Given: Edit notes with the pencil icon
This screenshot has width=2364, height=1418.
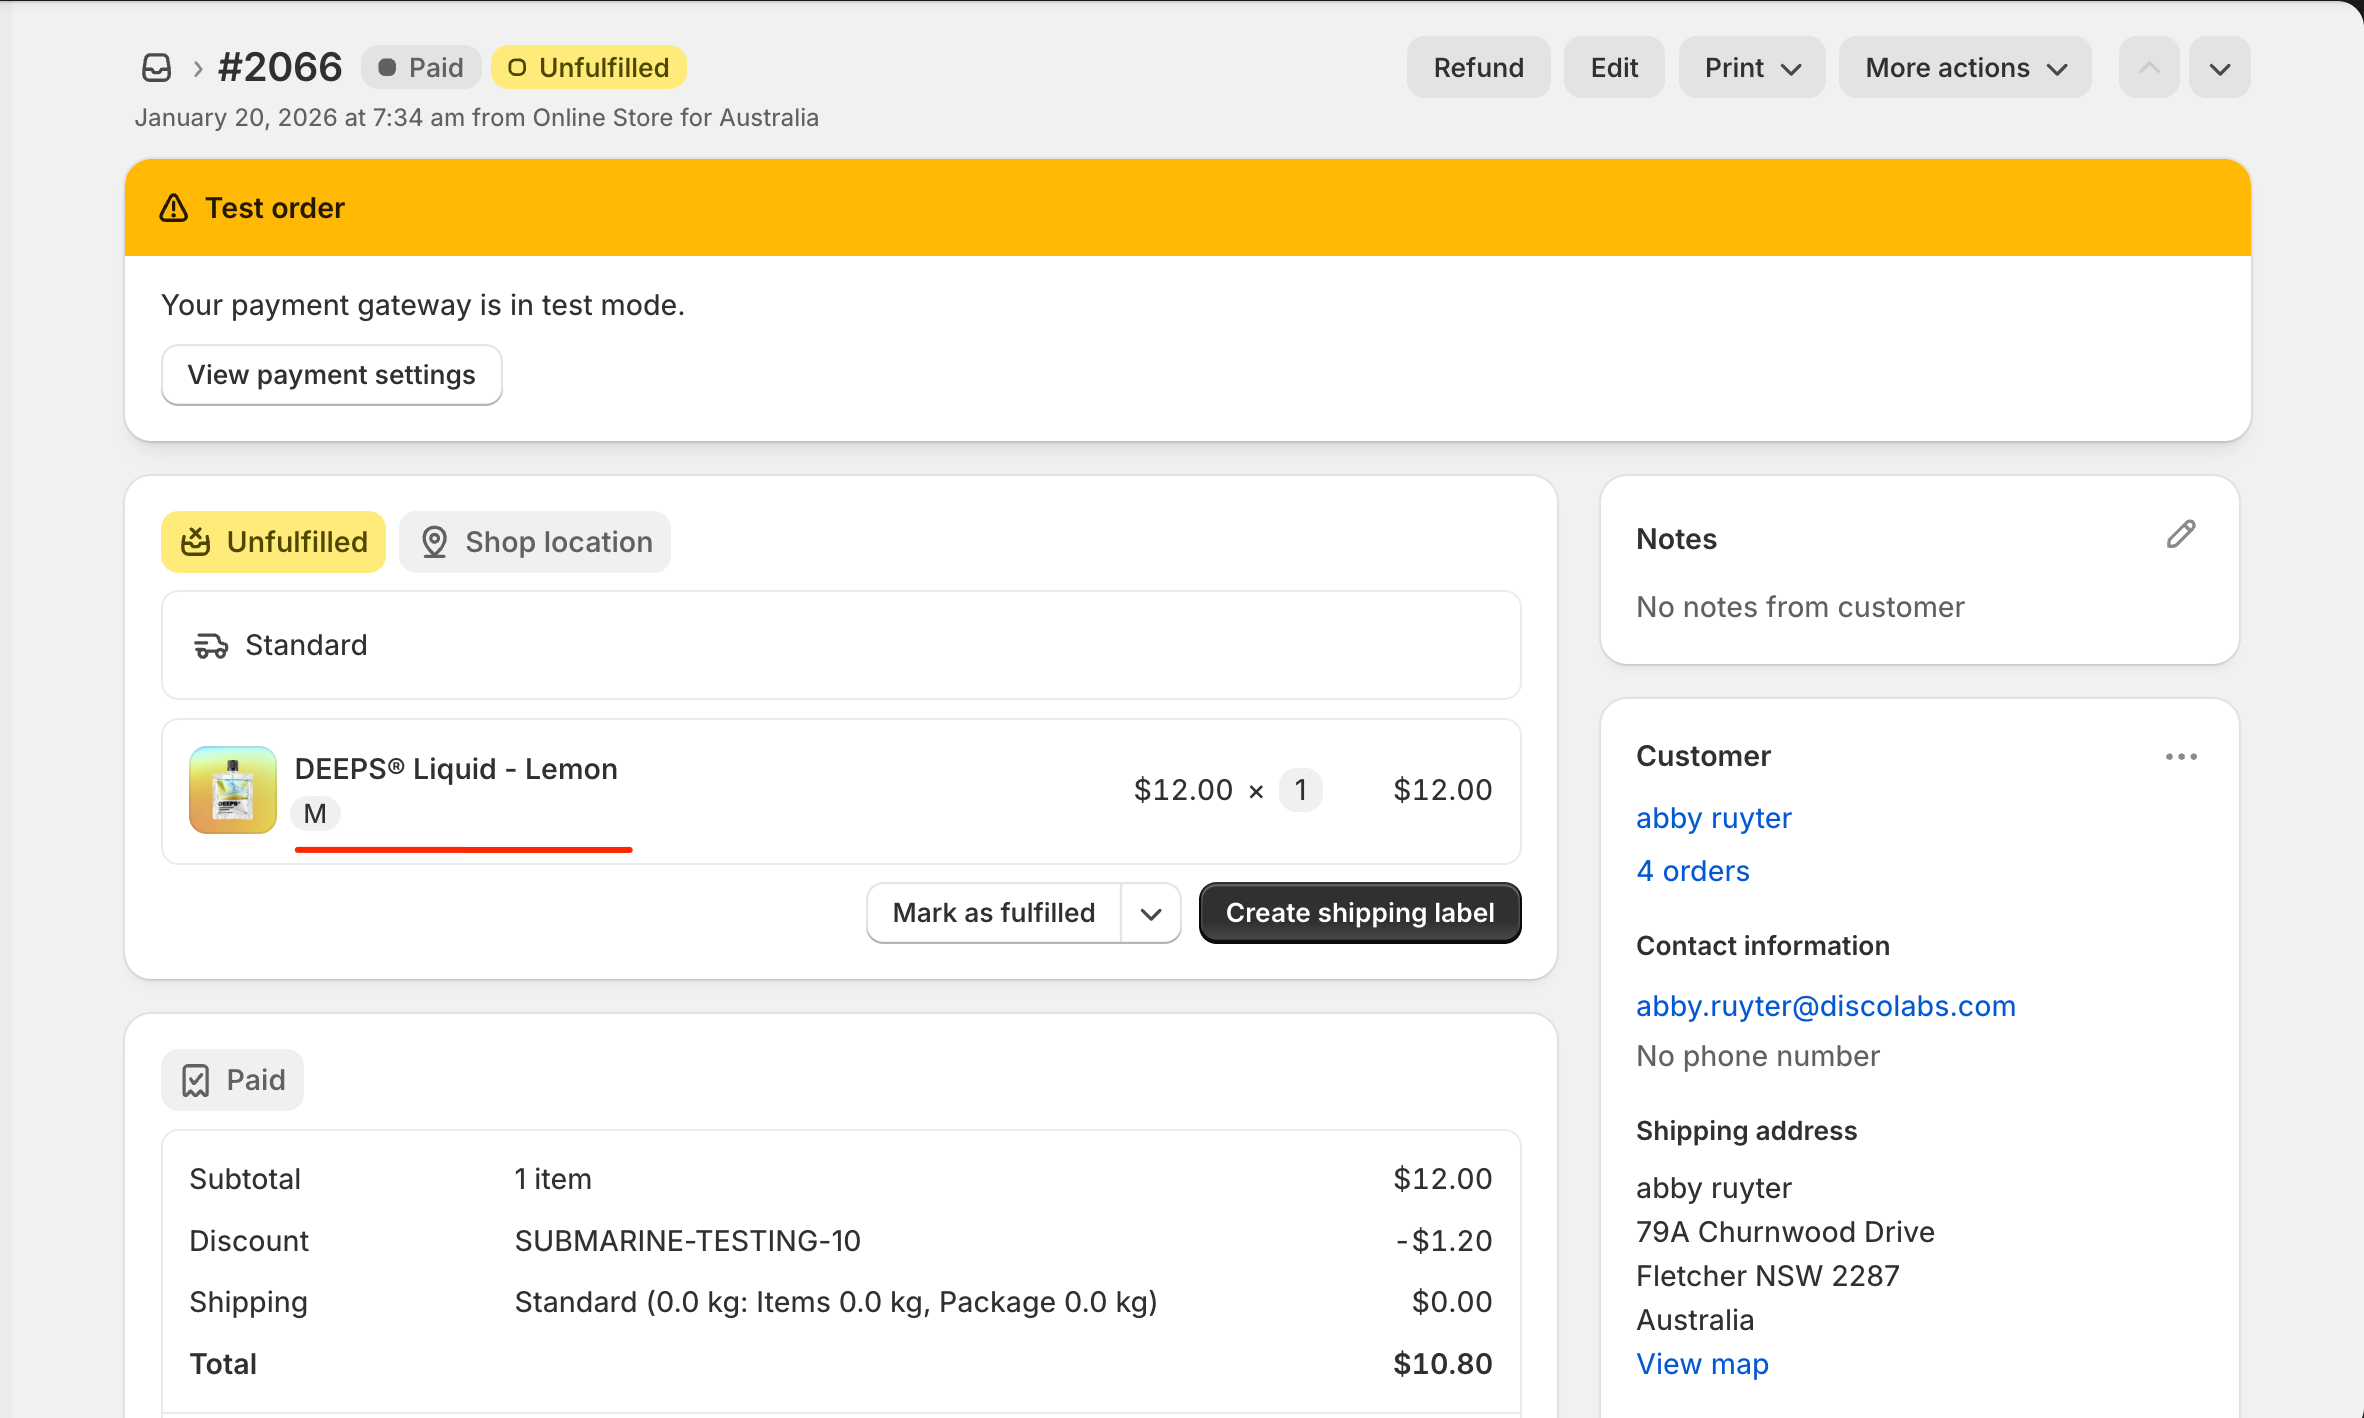Looking at the screenshot, I should [x=2181, y=535].
